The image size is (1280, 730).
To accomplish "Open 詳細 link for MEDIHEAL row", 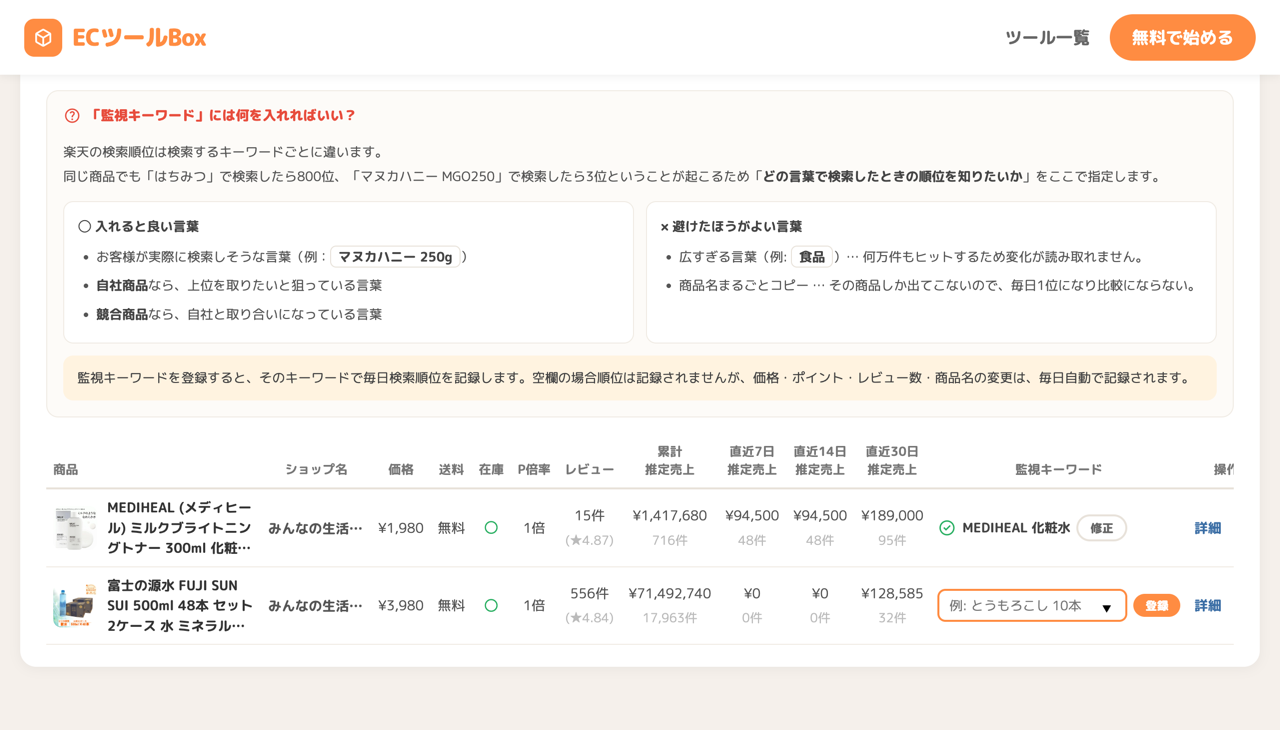I will (x=1207, y=528).
